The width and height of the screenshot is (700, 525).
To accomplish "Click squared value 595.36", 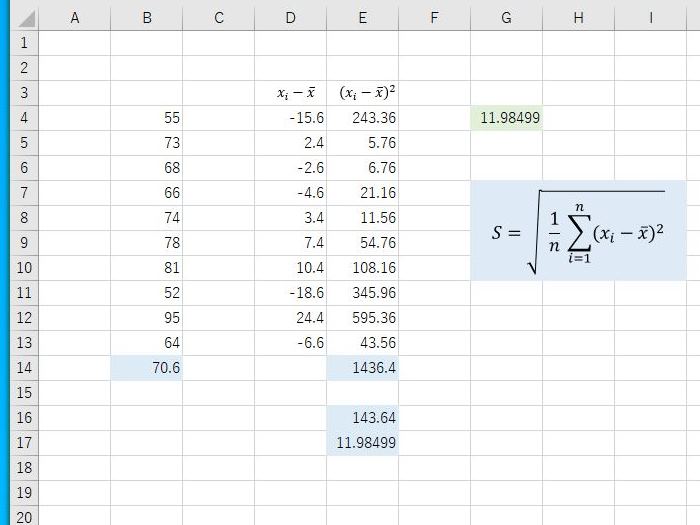I will pyautogui.click(x=362, y=318).
